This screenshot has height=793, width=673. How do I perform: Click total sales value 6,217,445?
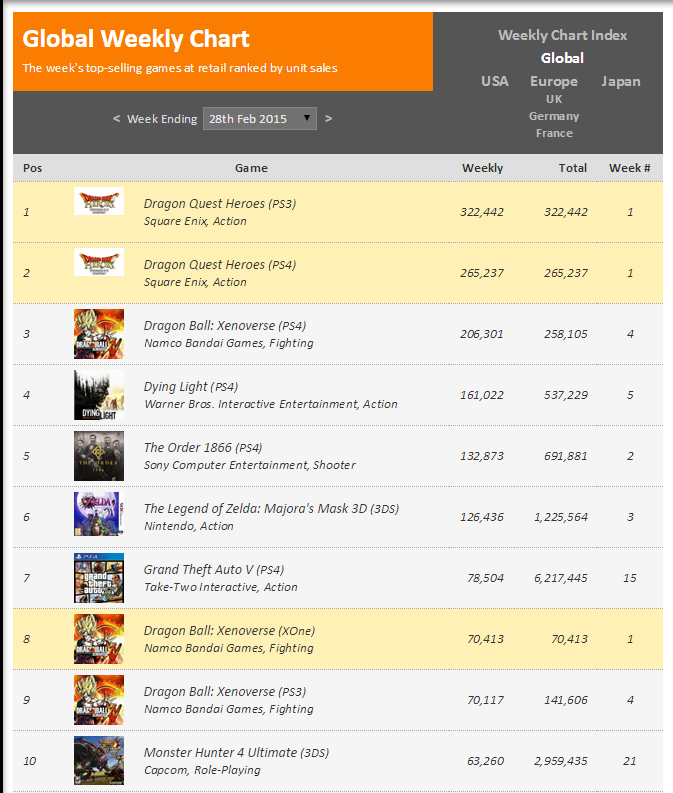point(561,578)
